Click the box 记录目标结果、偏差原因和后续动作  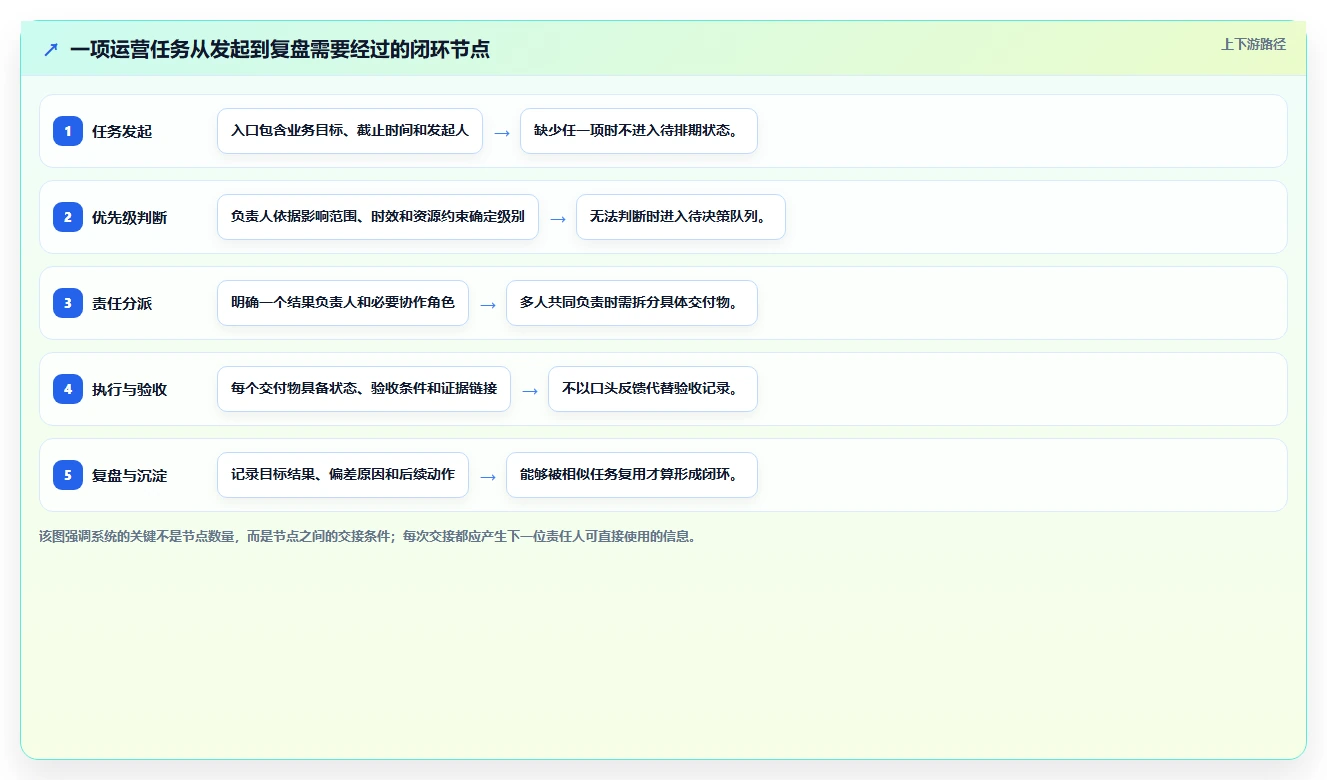[343, 475]
